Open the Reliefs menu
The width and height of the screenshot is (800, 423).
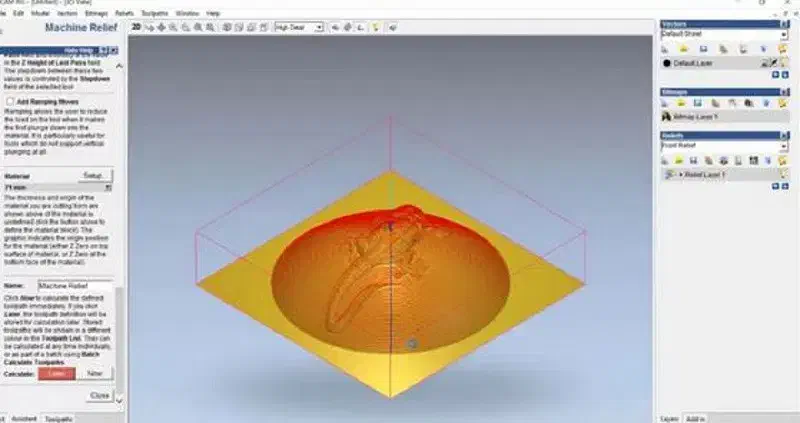(124, 13)
